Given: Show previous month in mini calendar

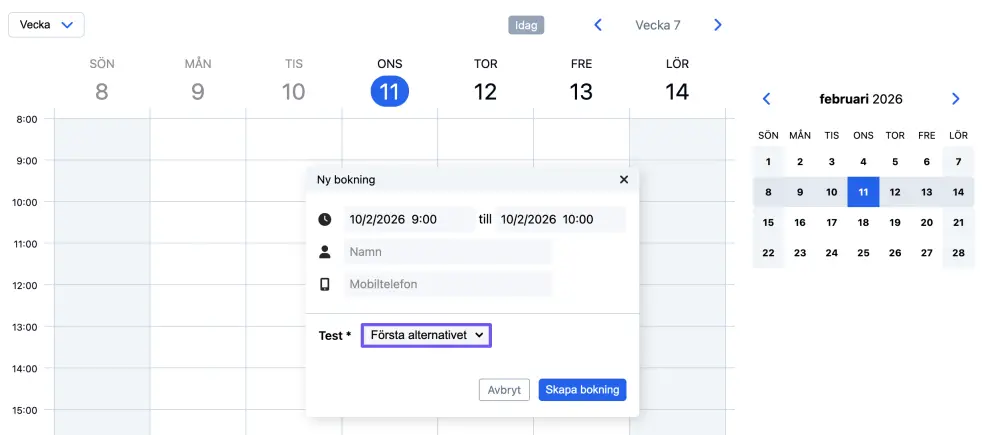Looking at the screenshot, I should 767,99.
